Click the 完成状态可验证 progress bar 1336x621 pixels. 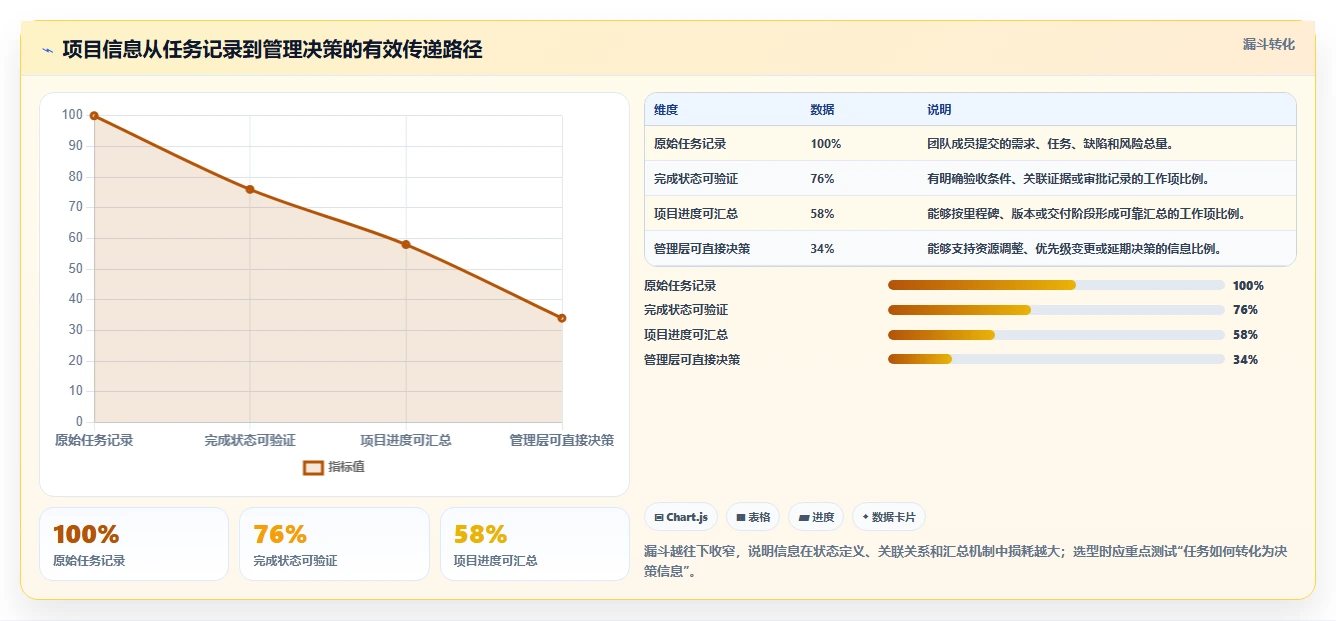click(1056, 310)
